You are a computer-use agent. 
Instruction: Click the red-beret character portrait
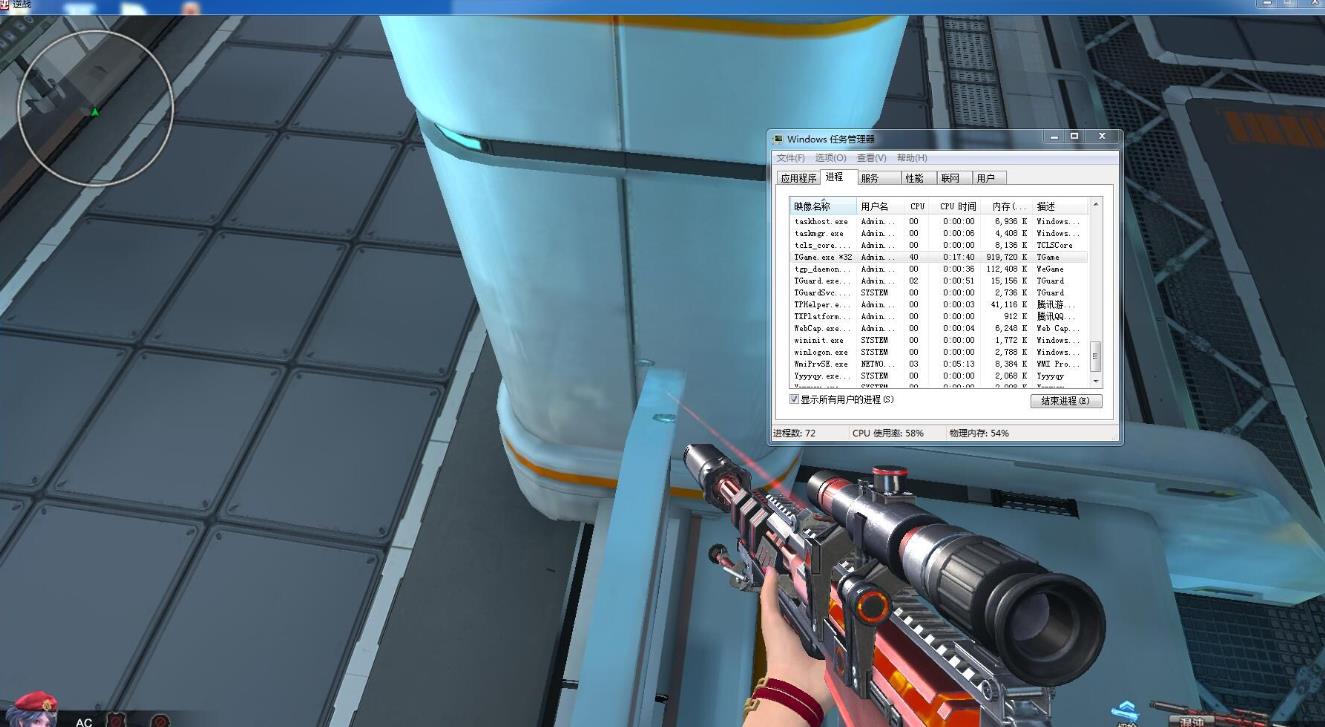(30, 708)
